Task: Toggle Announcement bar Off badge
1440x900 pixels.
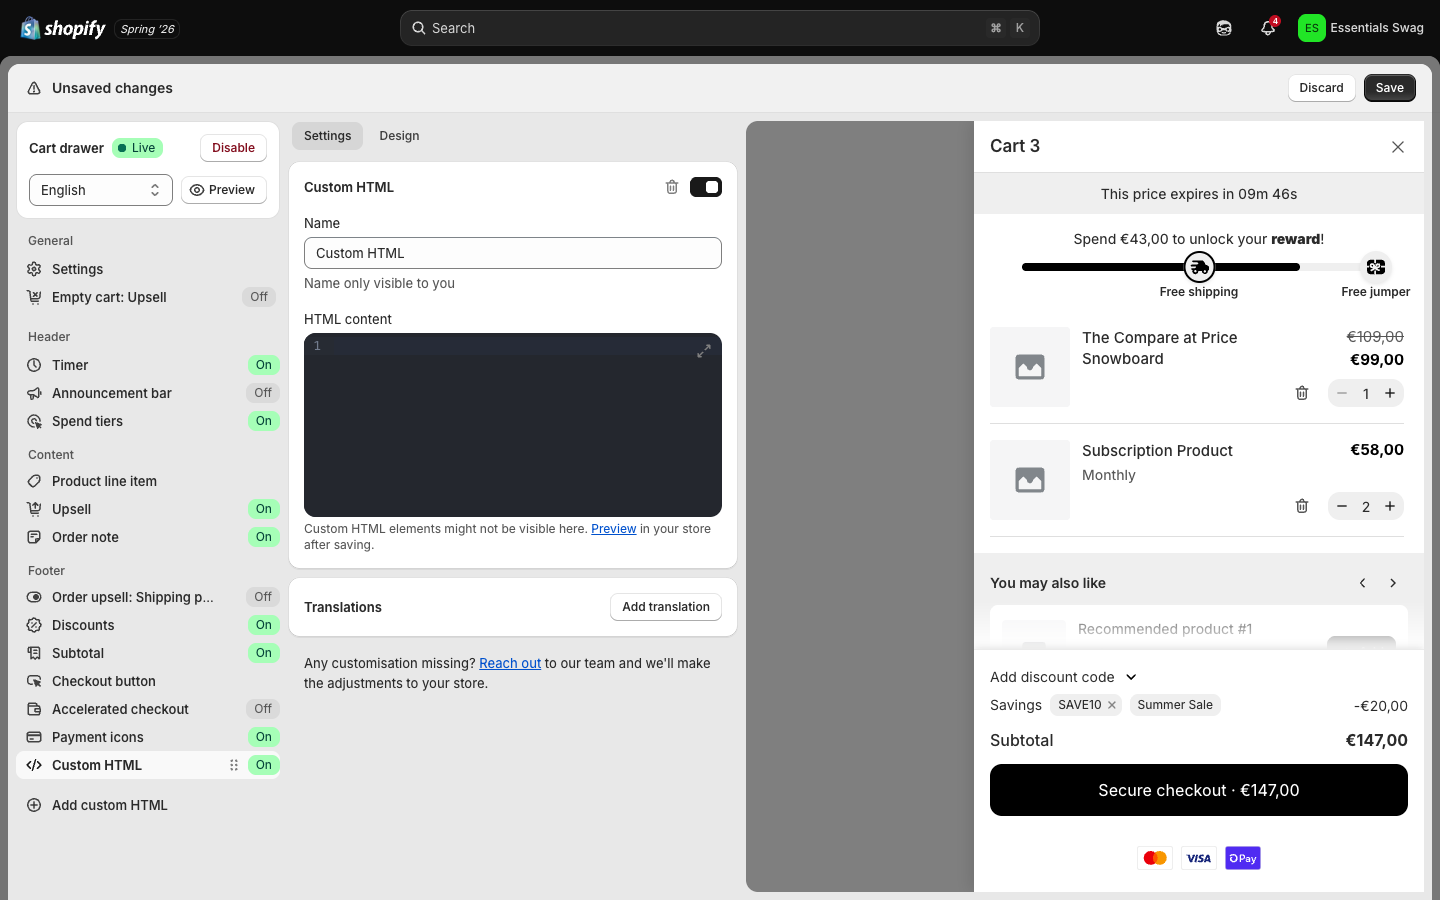Action: click(x=263, y=393)
